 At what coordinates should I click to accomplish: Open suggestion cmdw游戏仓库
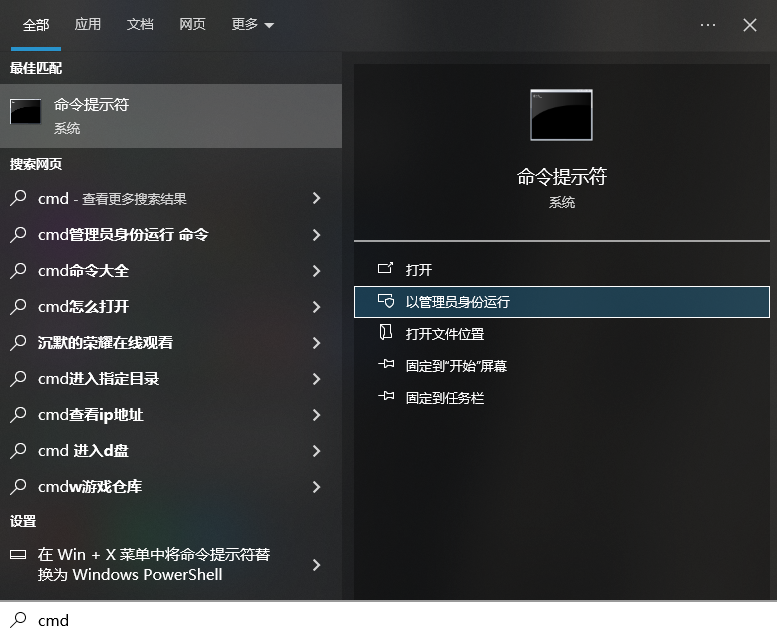171,487
